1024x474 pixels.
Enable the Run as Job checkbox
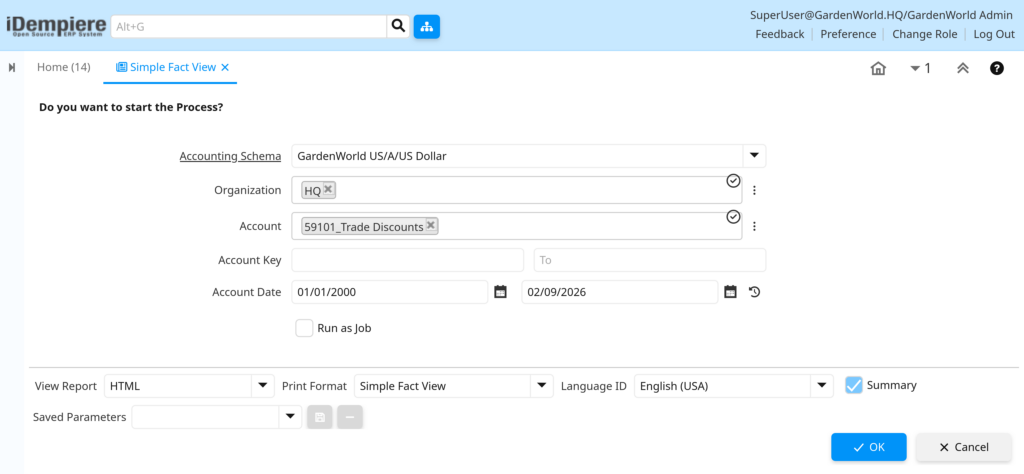click(x=304, y=328)
